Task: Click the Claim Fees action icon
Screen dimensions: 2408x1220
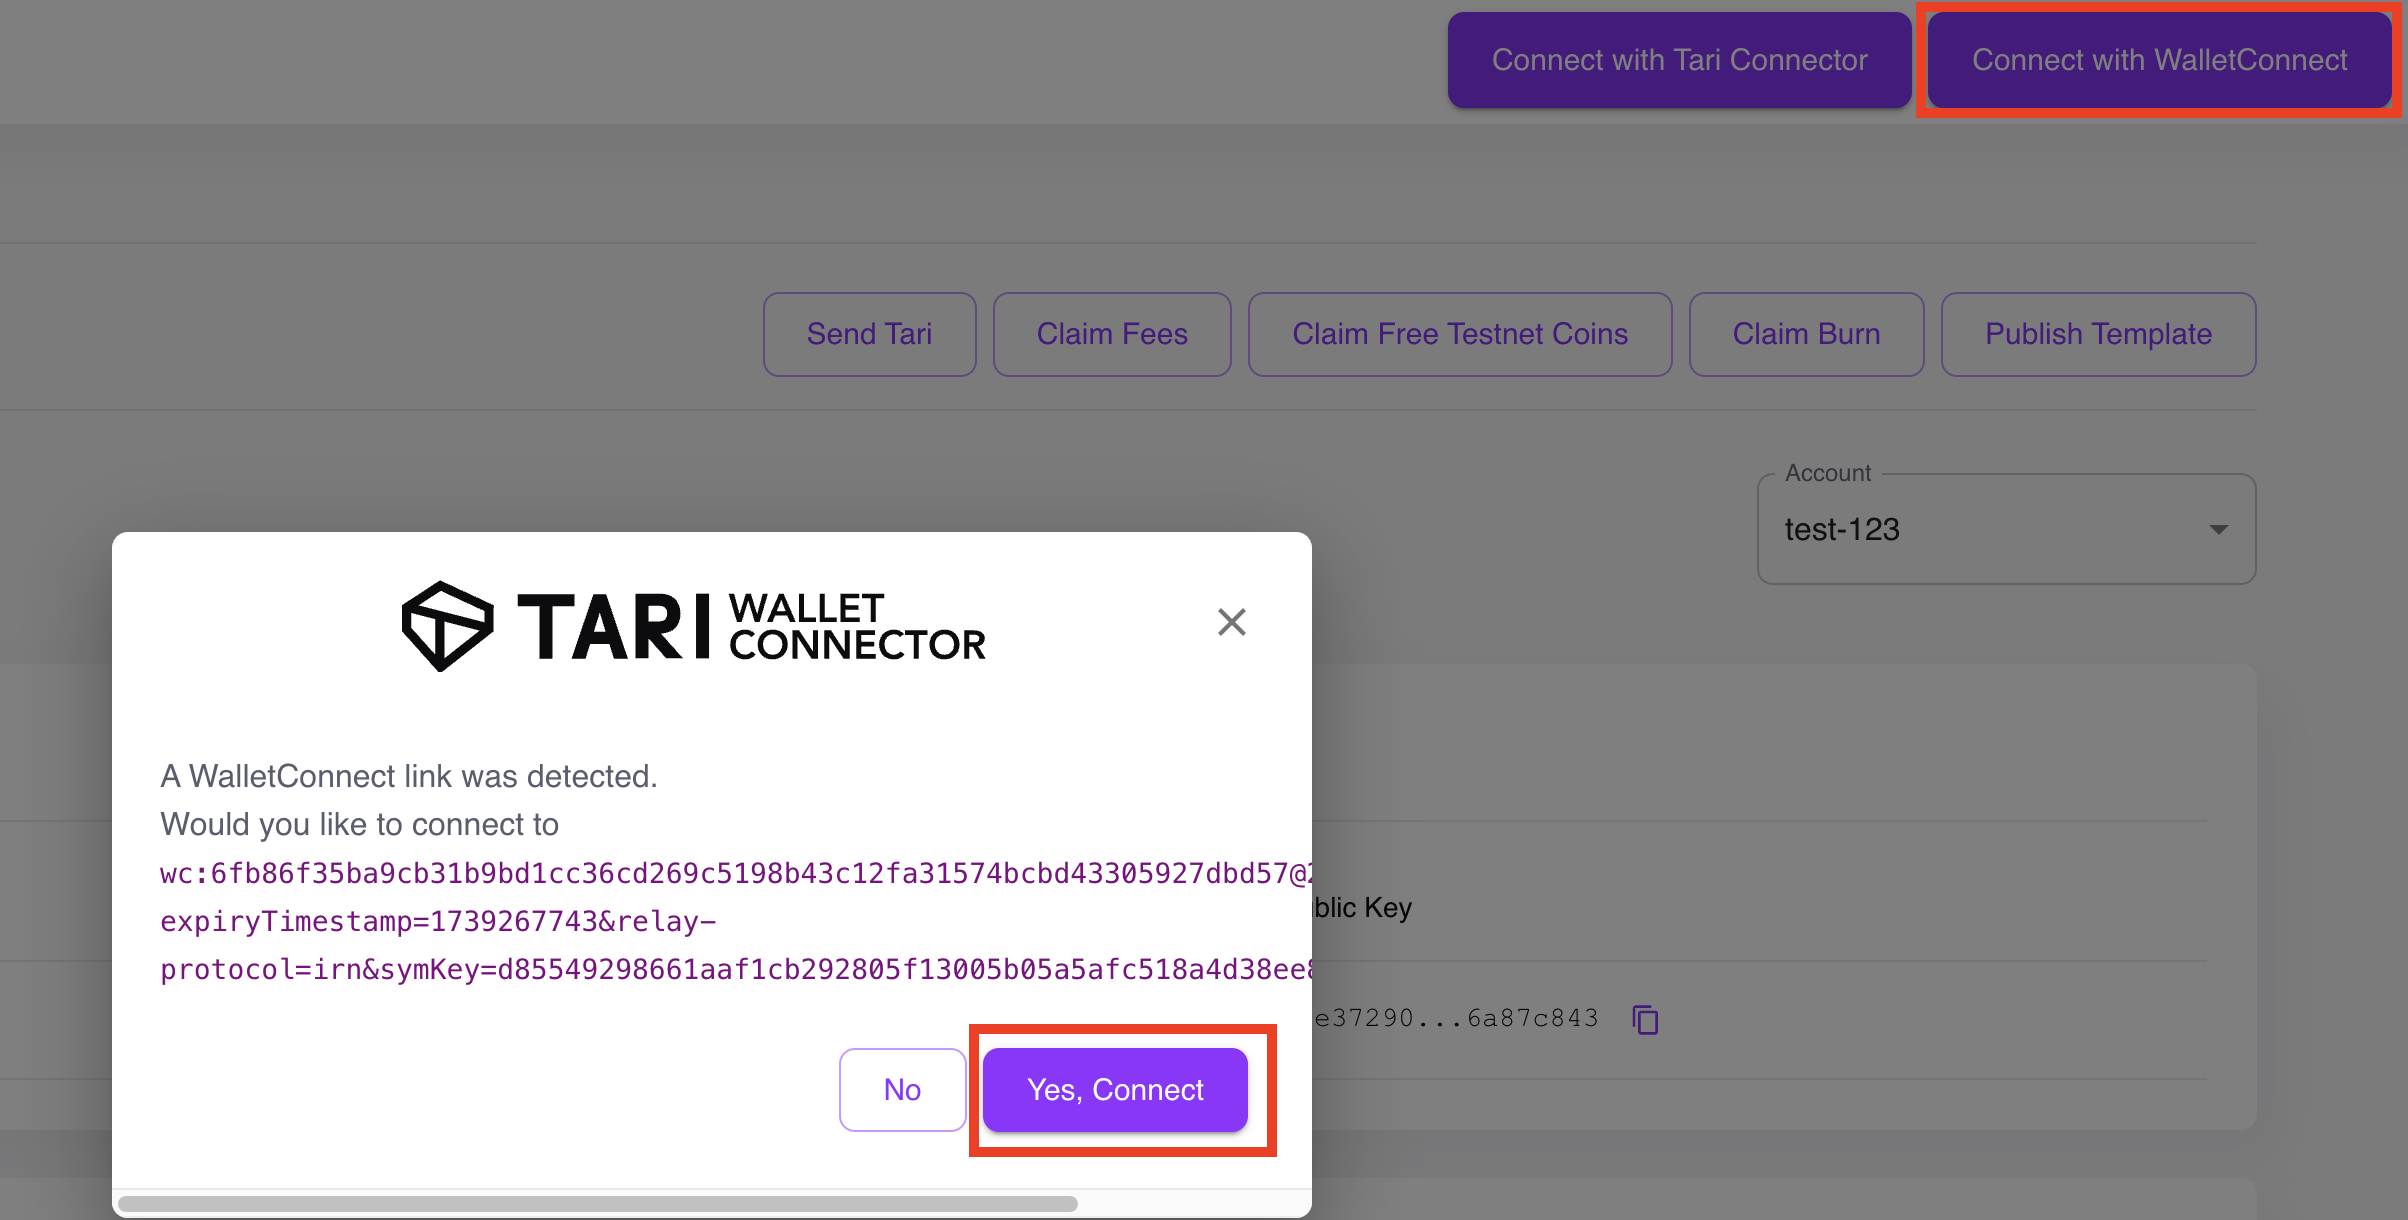Action: (x=1112, y=333)
